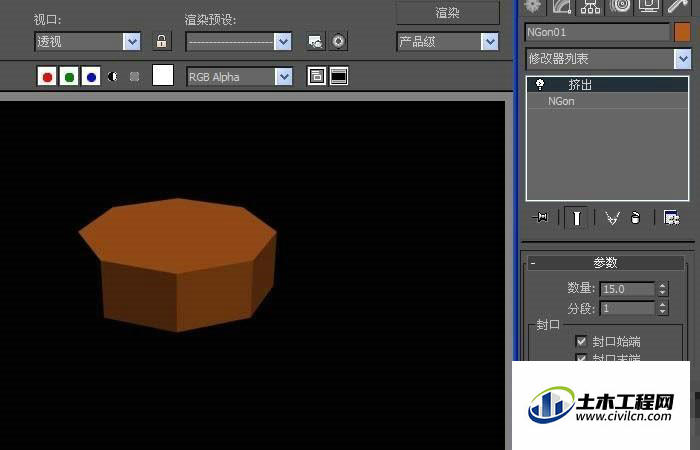
Task: Open the 修改器列表 modifier list dropdown
Action: click(x=609, y=59)
